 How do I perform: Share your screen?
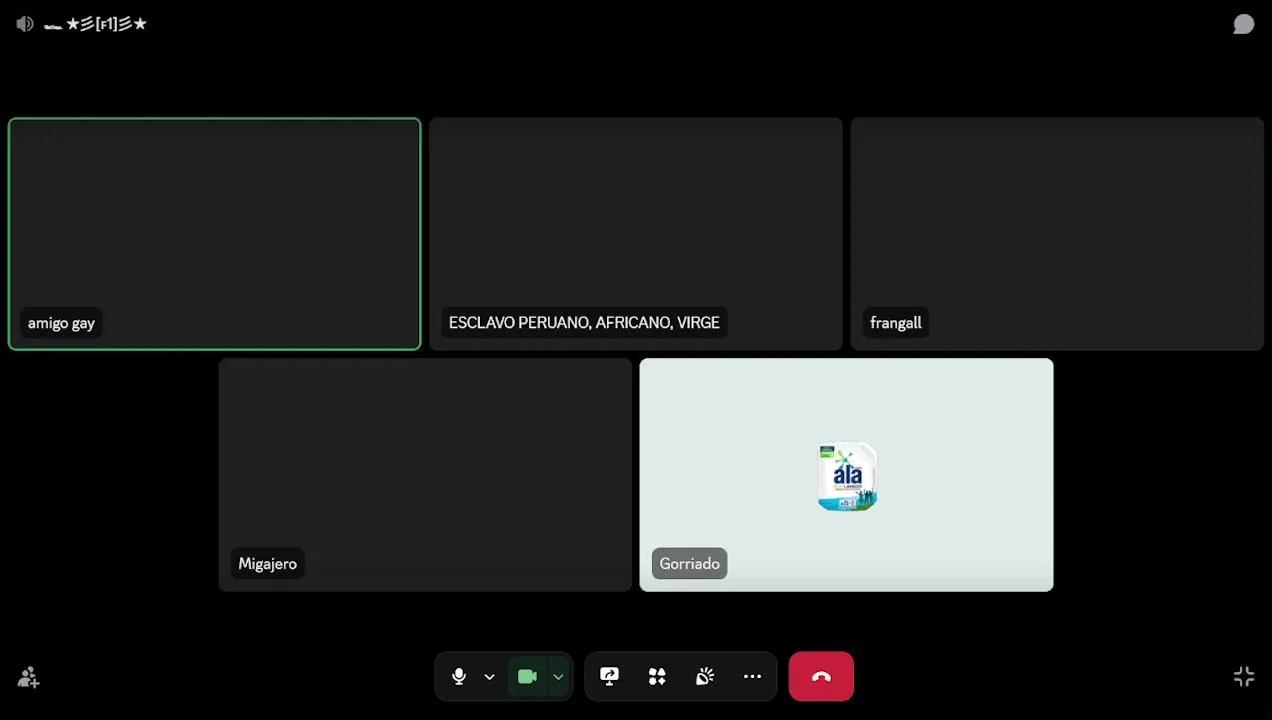609,677
